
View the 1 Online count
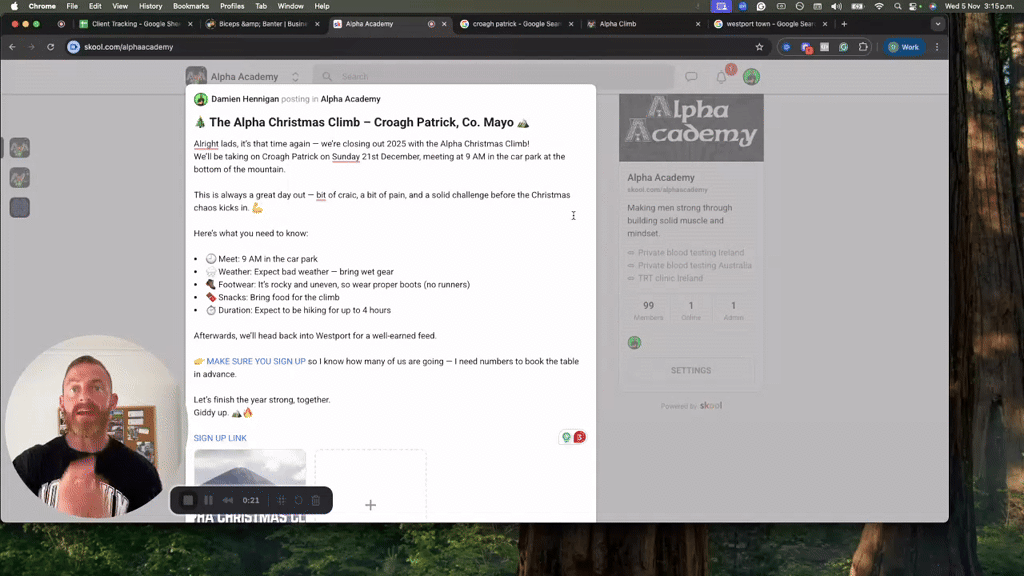(x=691, y=310)
